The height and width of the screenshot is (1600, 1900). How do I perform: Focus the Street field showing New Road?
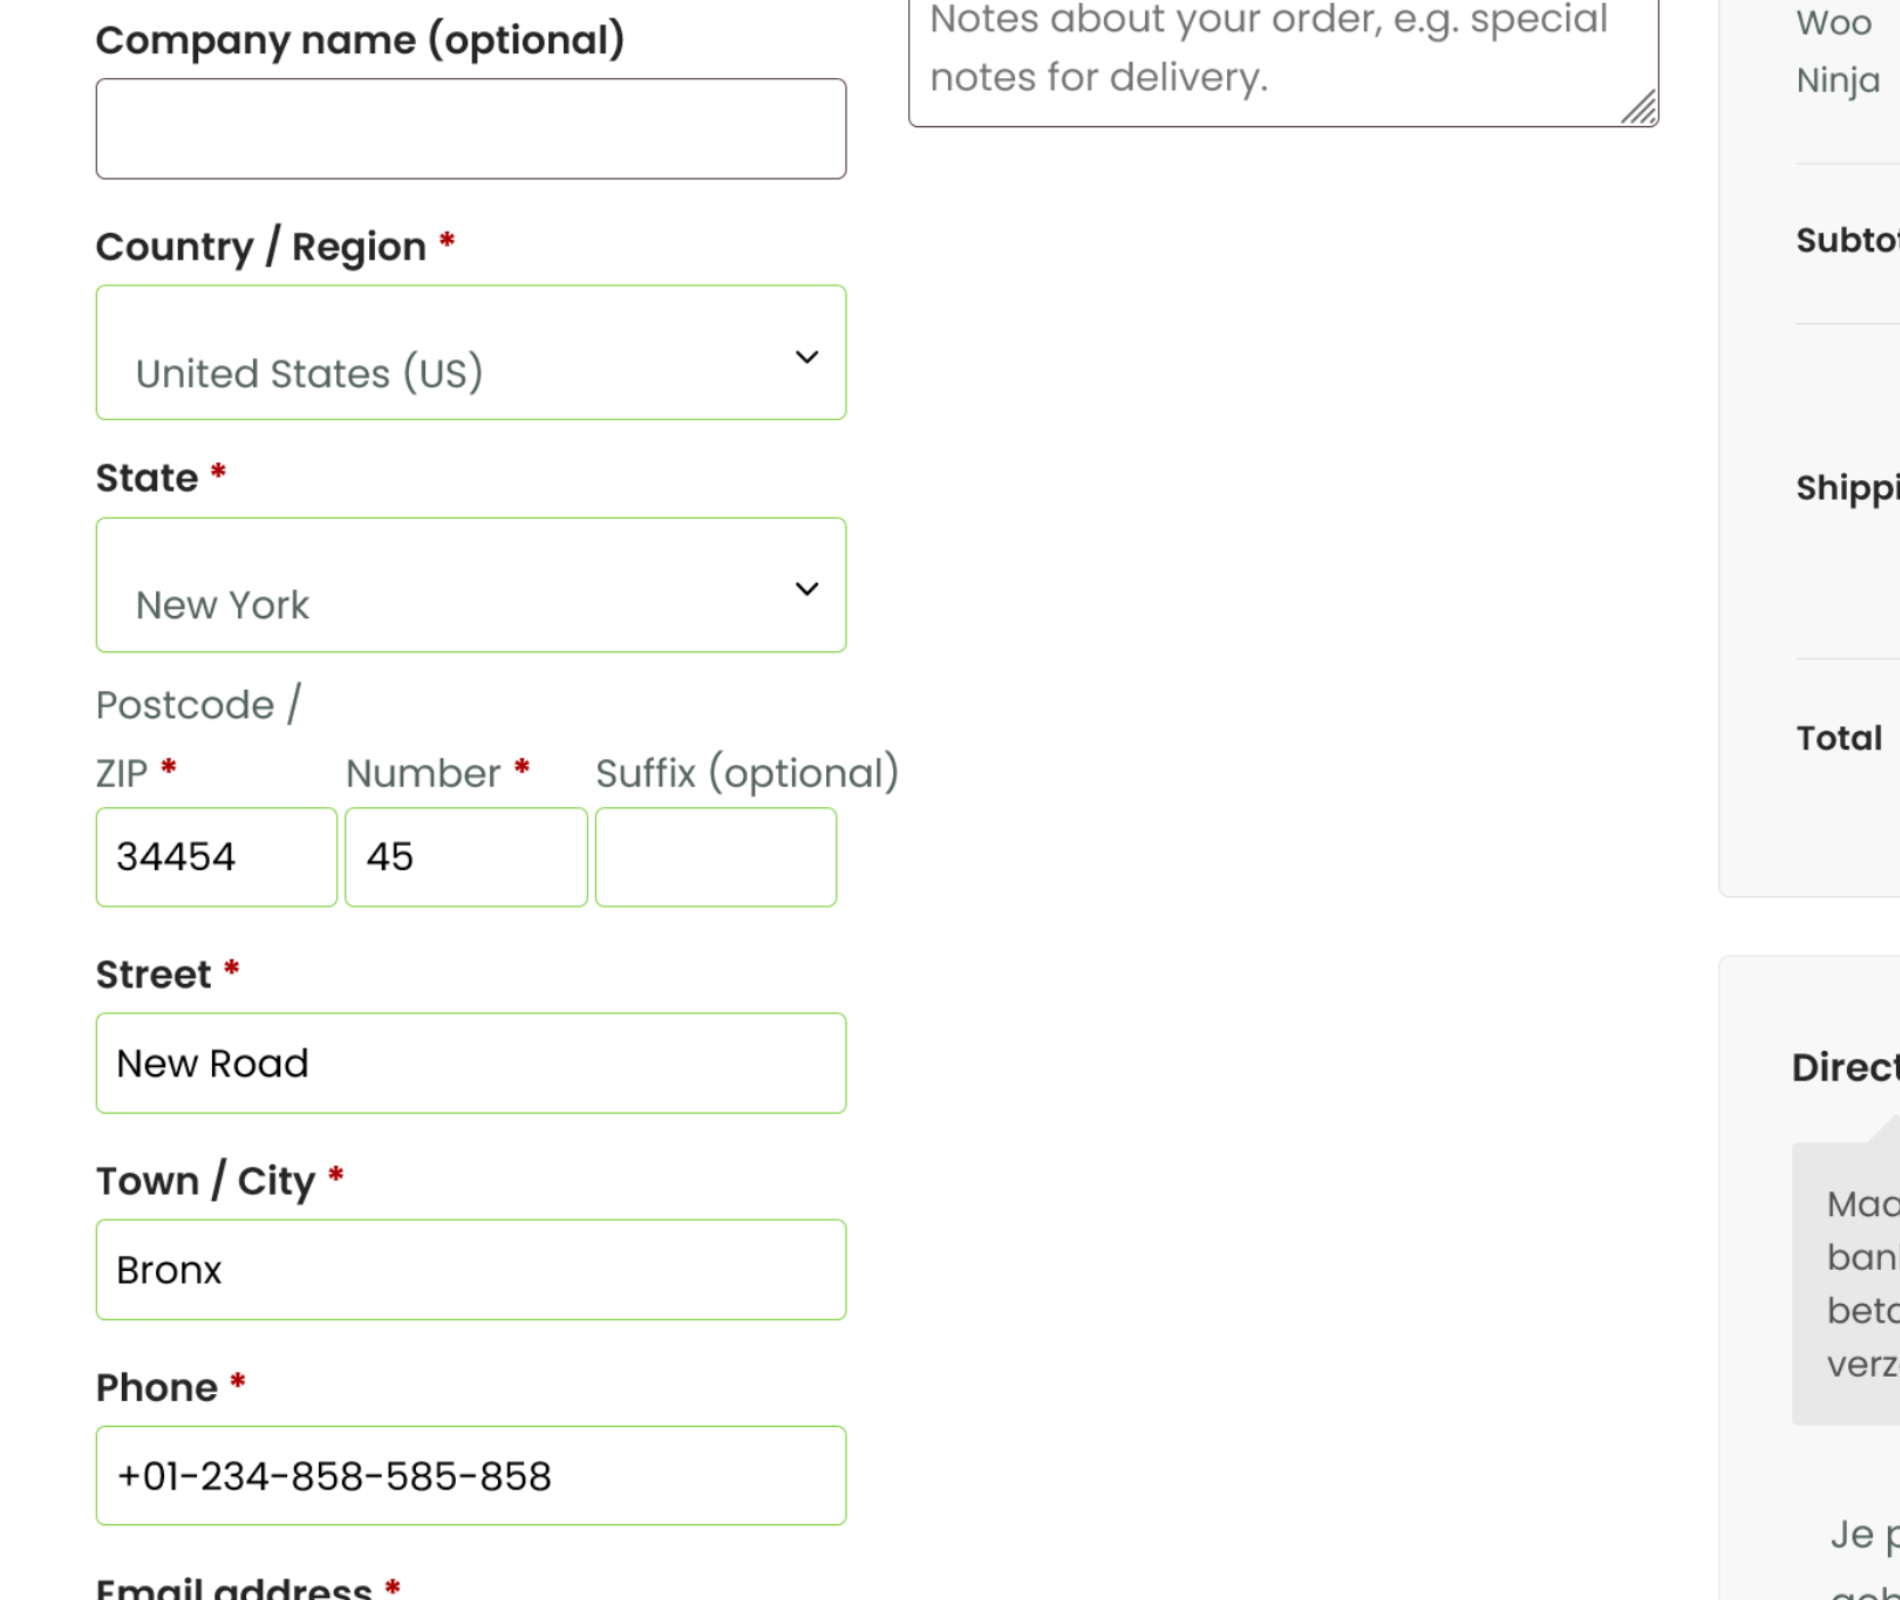(x=470, y=1063)
